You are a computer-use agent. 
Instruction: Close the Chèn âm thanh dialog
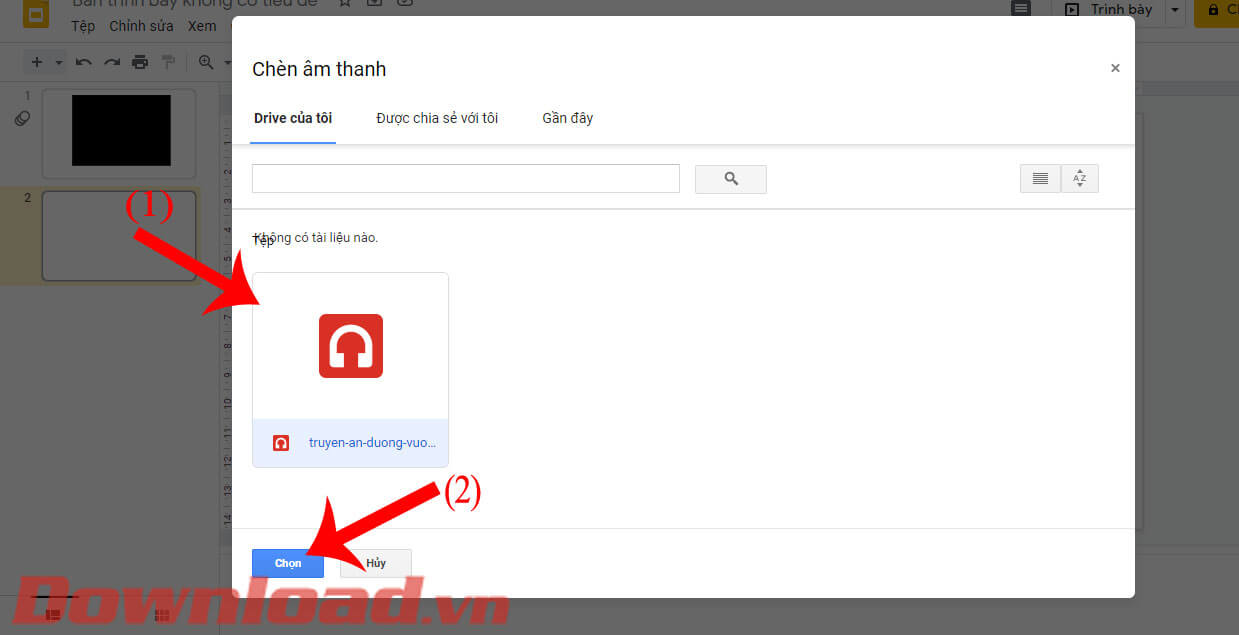tap(1115, 68)
